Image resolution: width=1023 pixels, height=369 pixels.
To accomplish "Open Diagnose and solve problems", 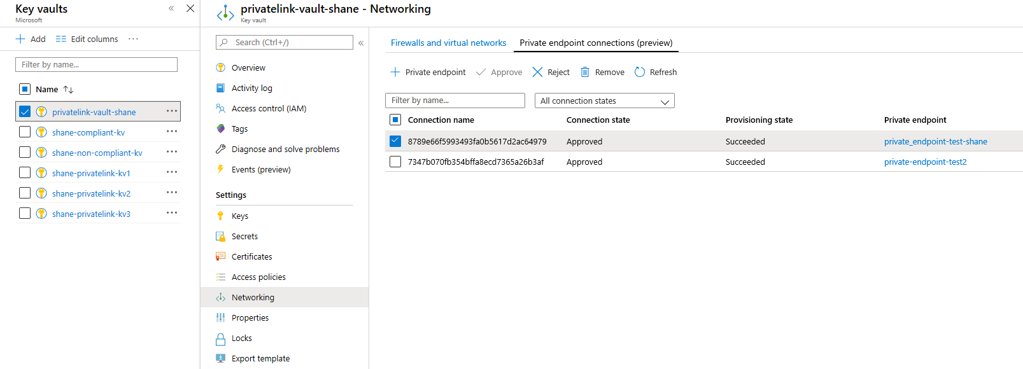I will (x=285, y=149).
